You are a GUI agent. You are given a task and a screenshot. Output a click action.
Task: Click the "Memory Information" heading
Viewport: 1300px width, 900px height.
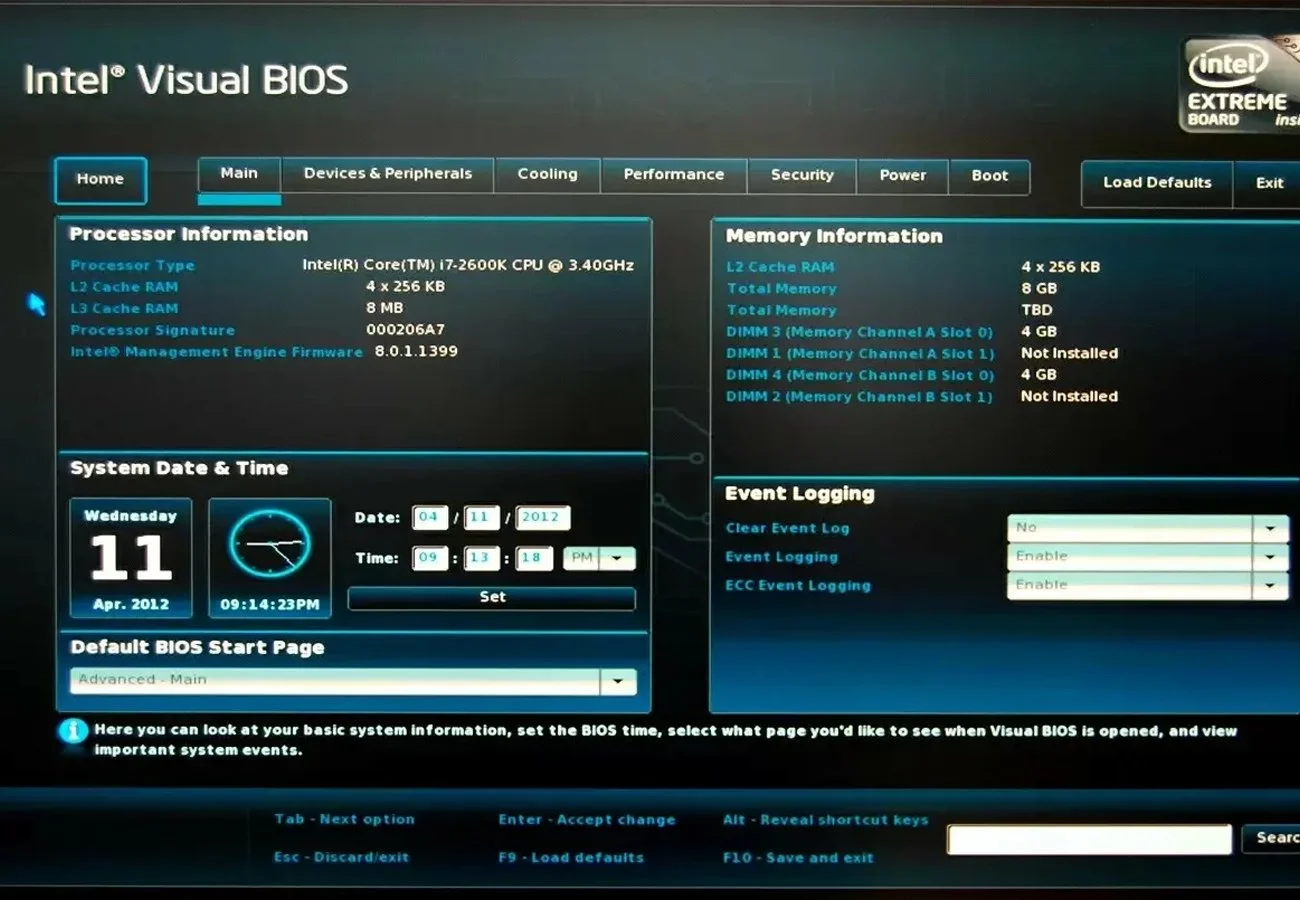(834, 237)
